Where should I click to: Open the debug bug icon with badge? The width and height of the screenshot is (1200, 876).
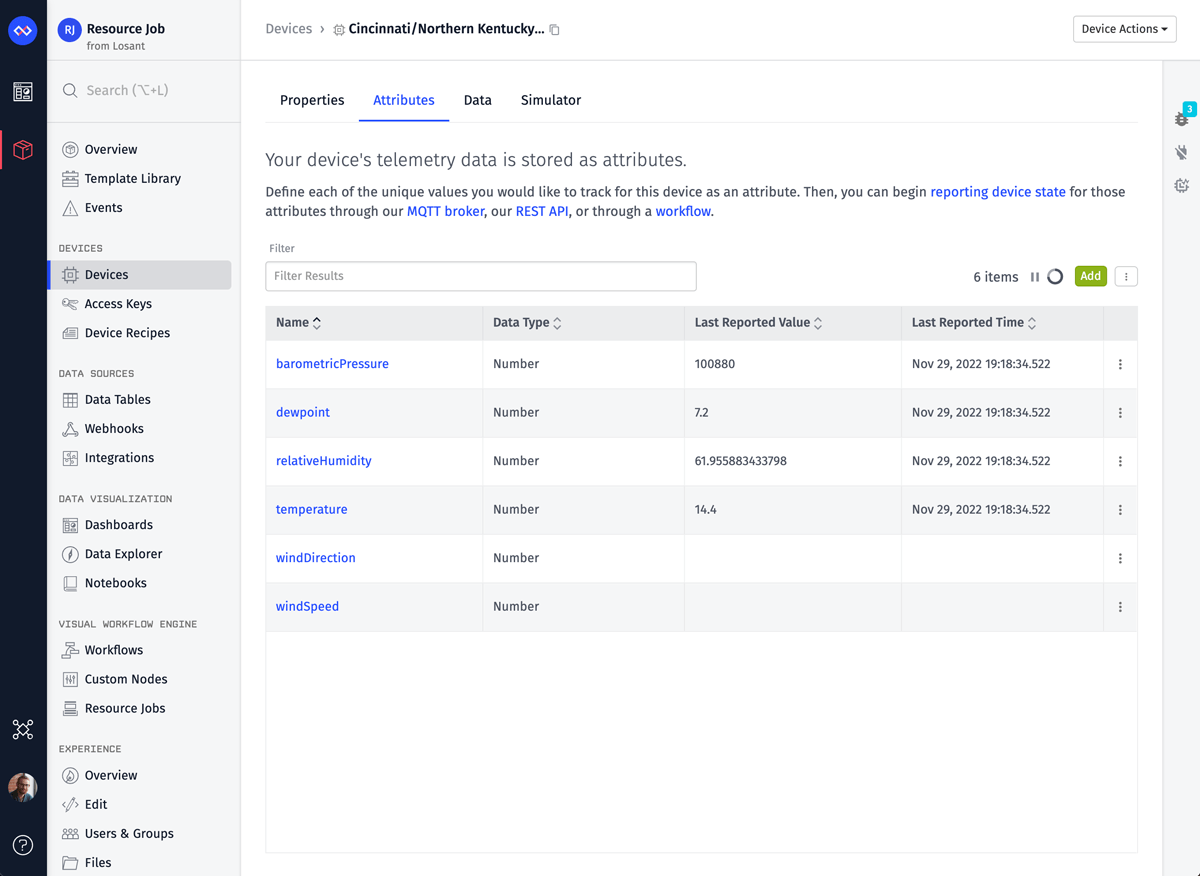click(x=1182, y=117)
